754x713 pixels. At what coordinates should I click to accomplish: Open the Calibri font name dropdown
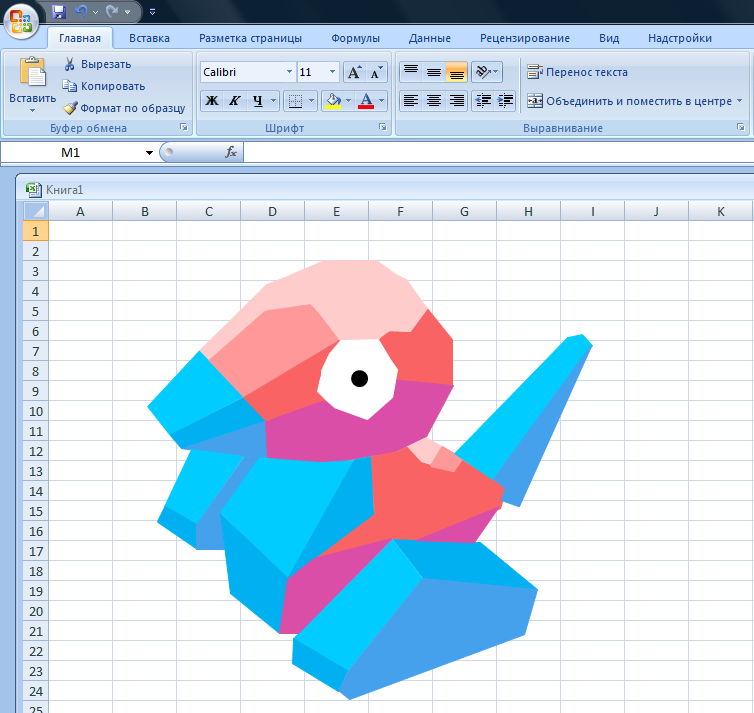coord(289,72)
